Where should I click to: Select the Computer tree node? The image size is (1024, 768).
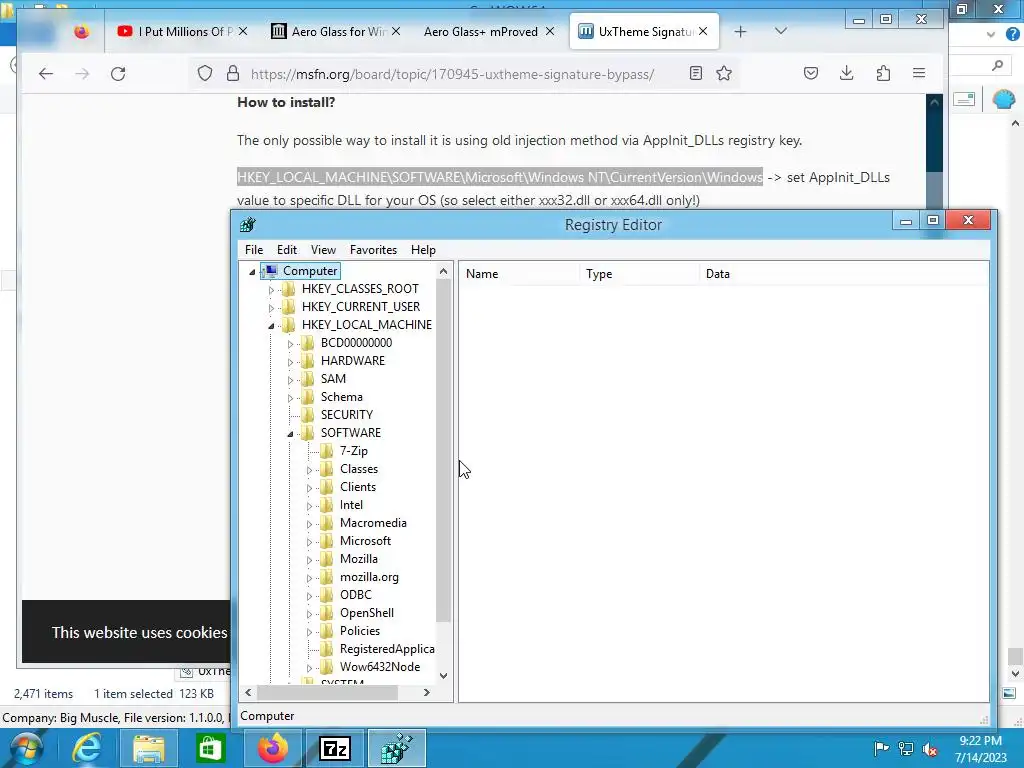tap(310, 271)
